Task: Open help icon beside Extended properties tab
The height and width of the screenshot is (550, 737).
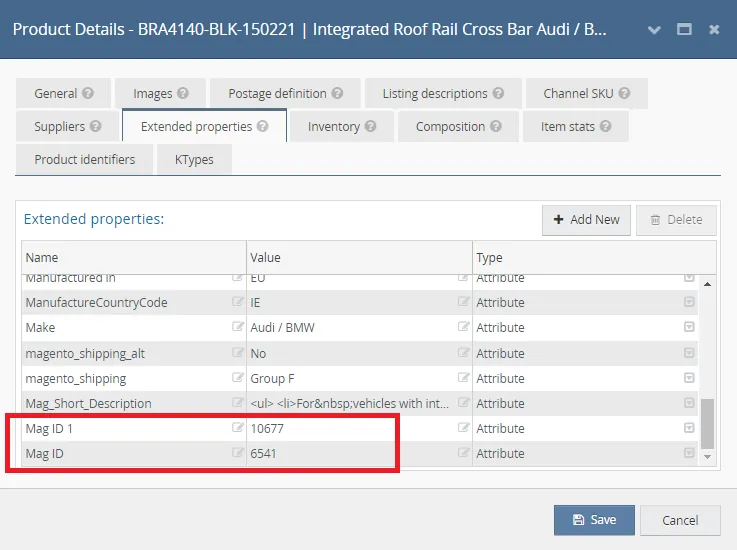Action: [x=263, y=126]
